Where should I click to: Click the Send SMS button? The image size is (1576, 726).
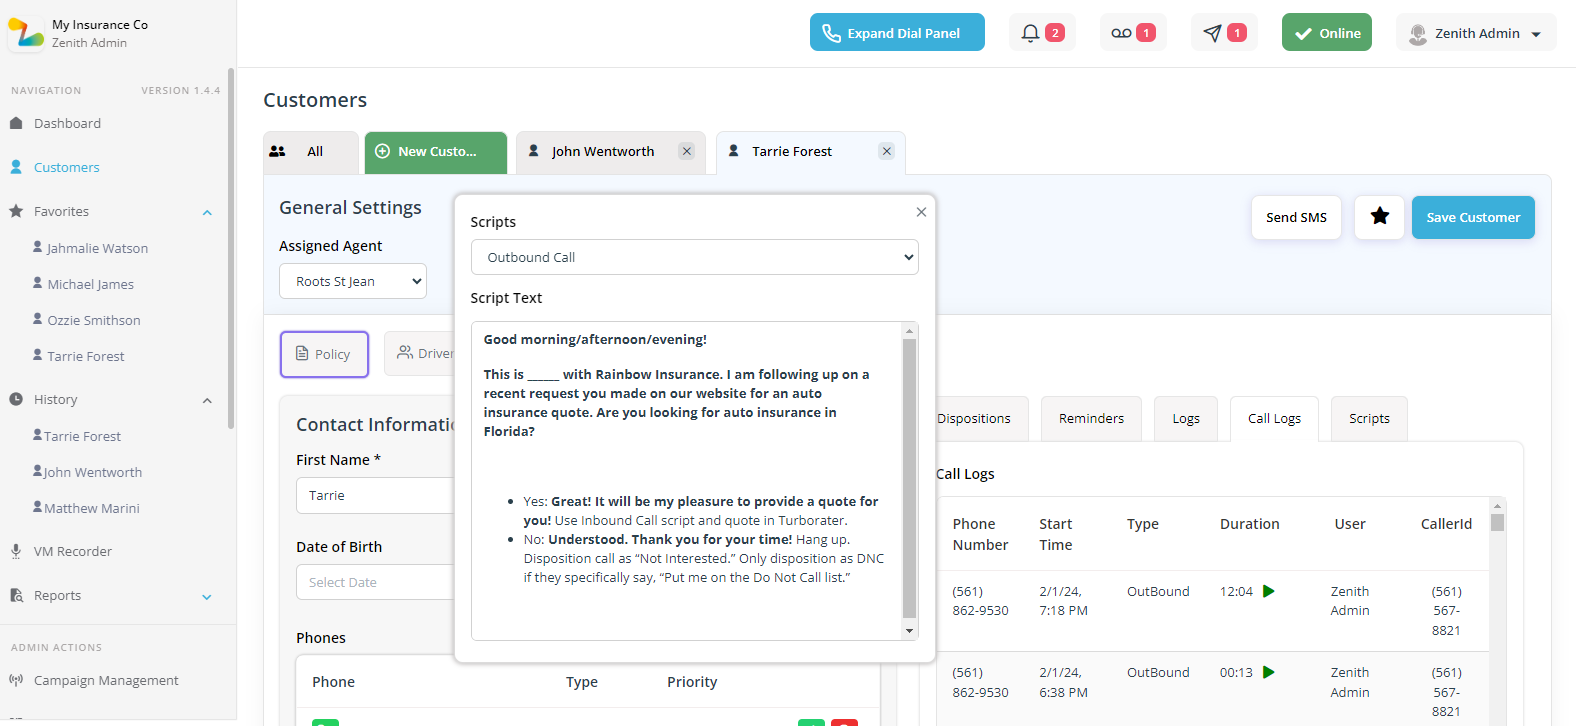coord(1296,217)
